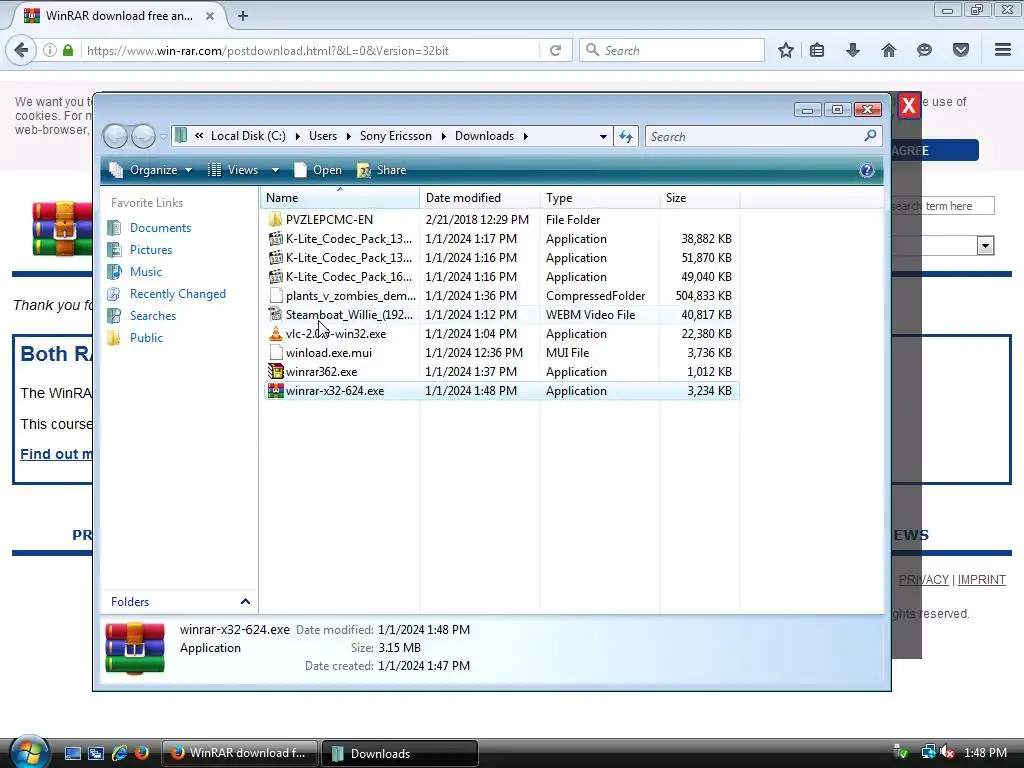This screenshot has height=768, width=1024.
Task: Close the WinRAR download tab
Action: 210,16
